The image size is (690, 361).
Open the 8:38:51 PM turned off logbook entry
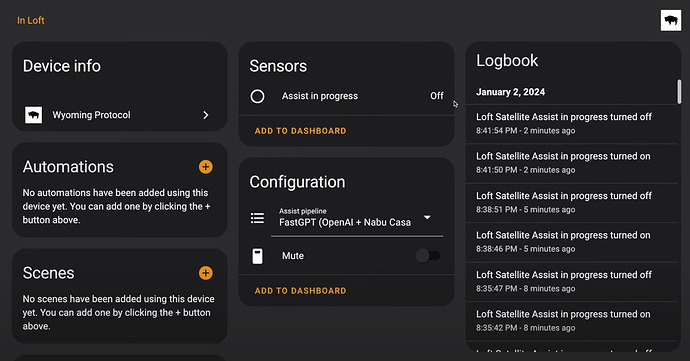(x=571, y=203)
